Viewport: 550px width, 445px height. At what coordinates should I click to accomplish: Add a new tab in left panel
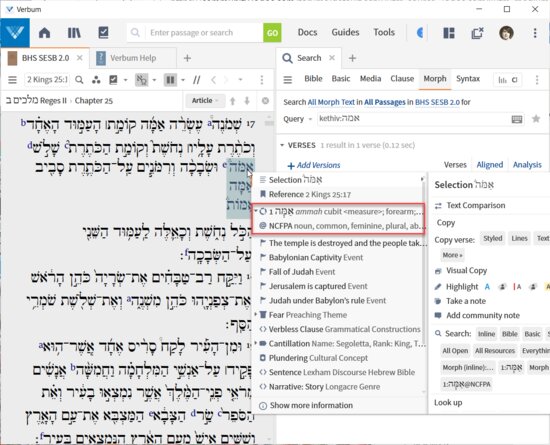187,58
